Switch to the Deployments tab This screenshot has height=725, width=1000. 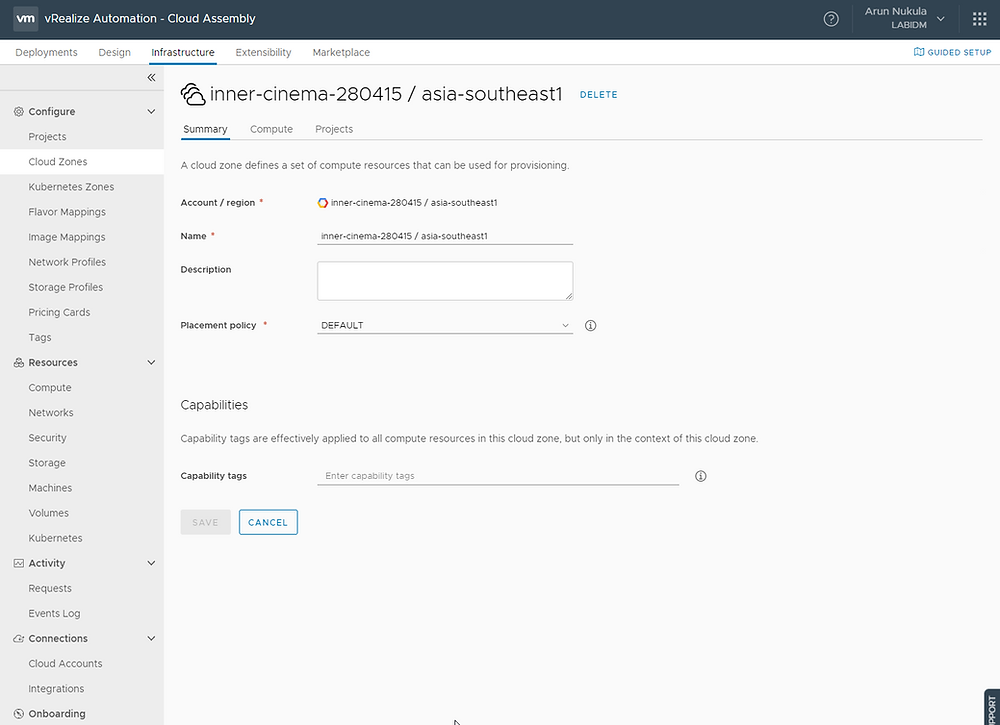[47, 52]
